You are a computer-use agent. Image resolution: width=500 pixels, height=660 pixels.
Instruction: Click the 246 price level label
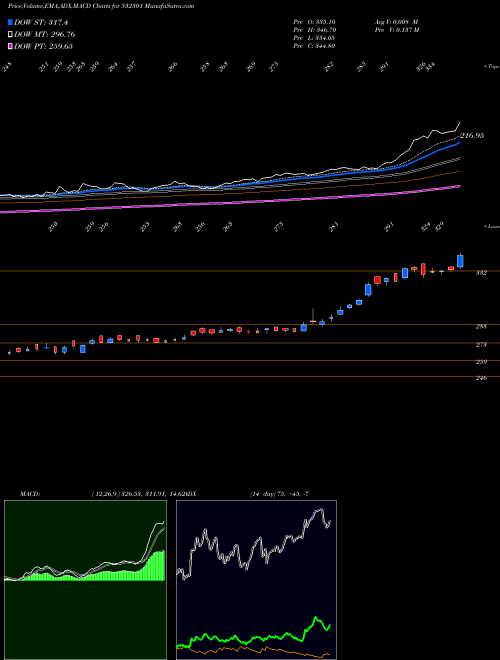481,378
